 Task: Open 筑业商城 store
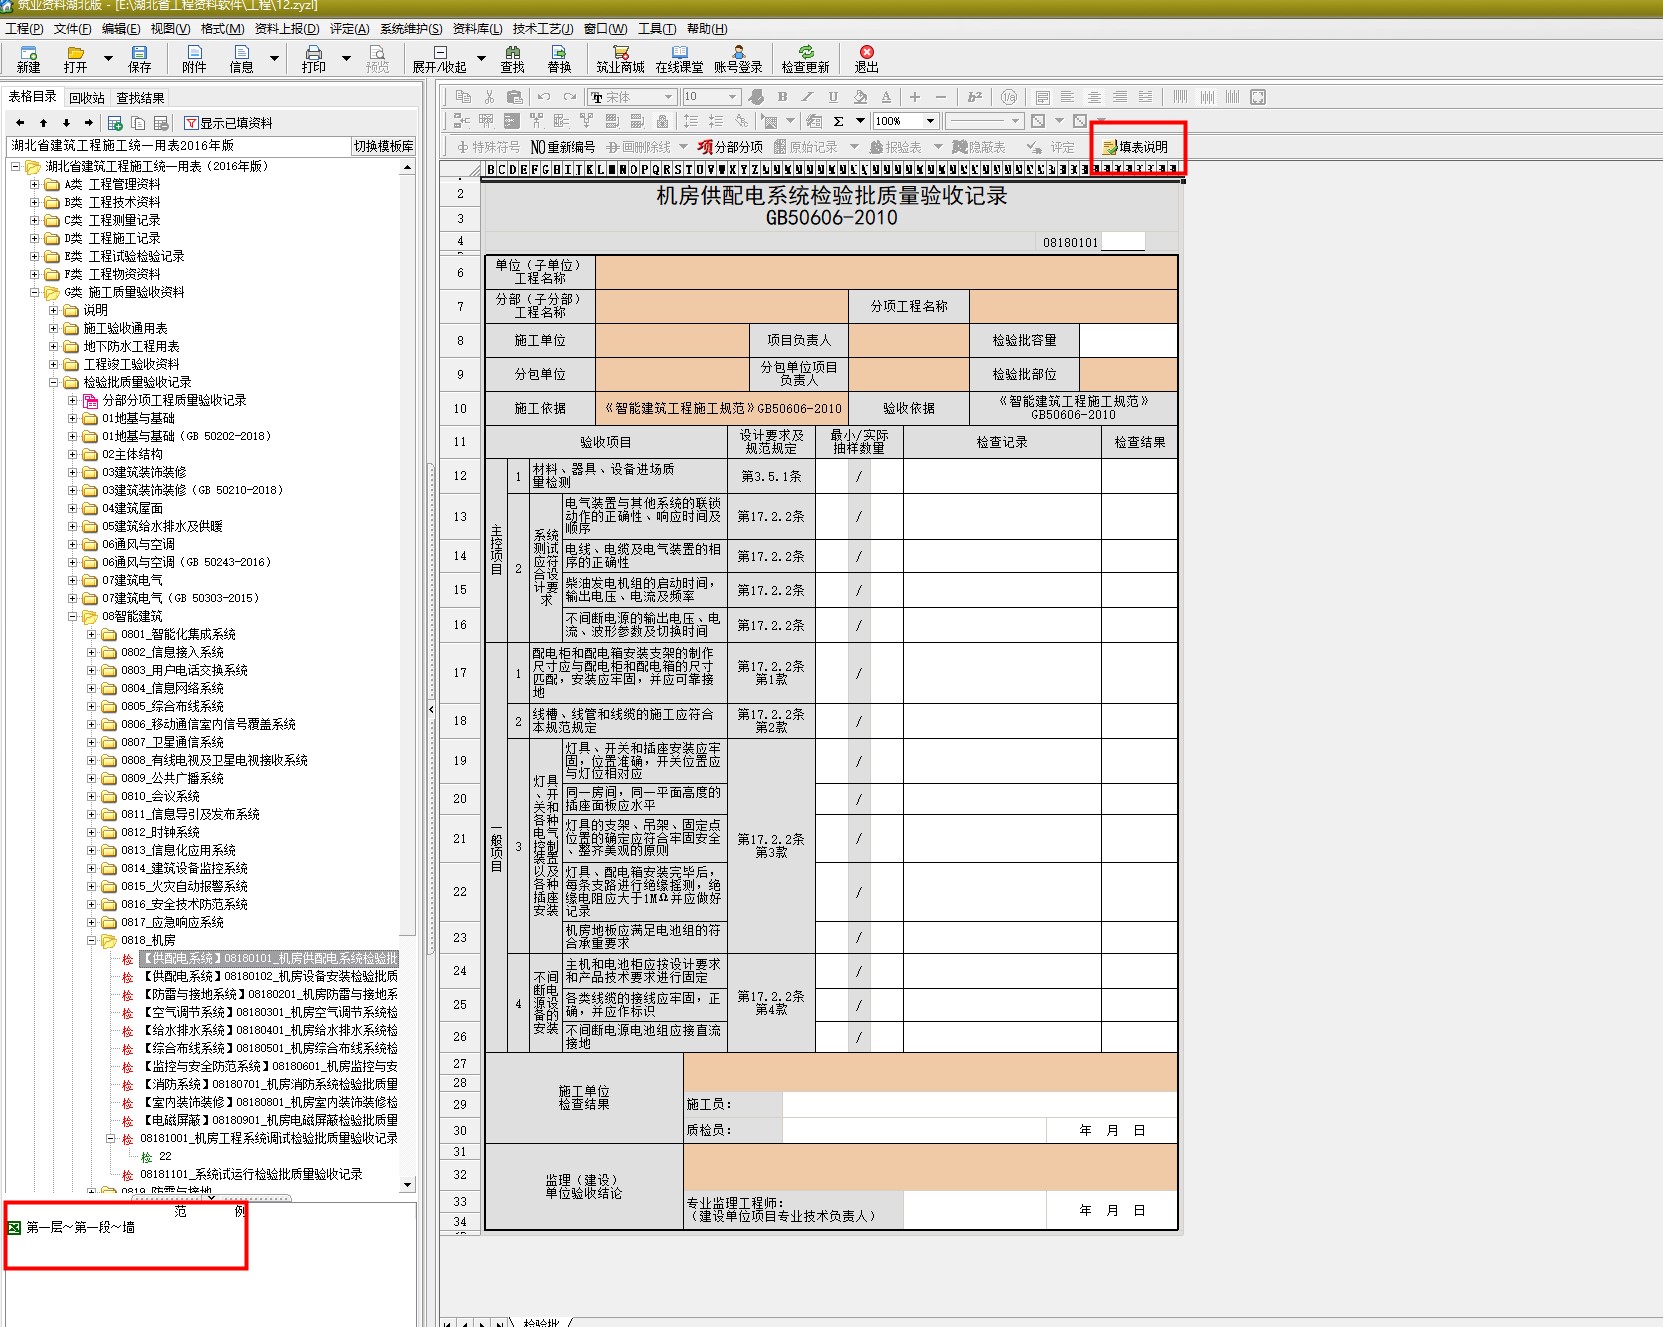(620, 59)
